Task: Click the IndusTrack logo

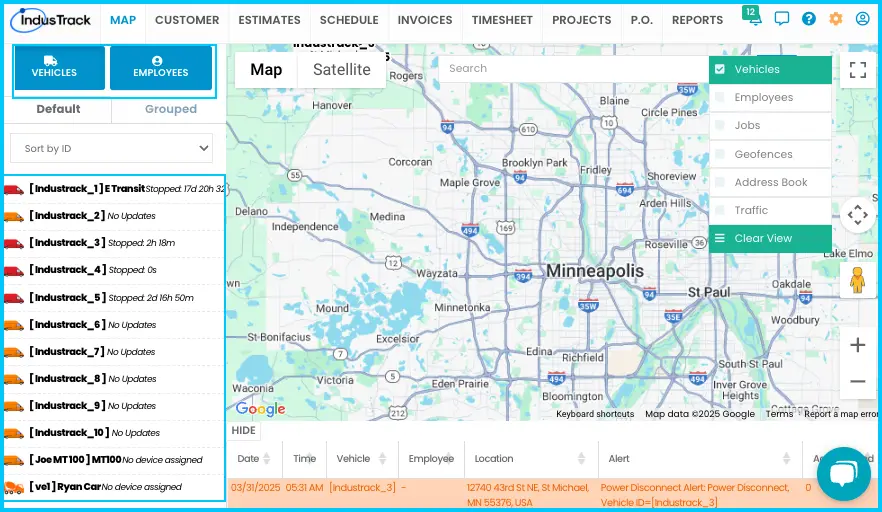Action: [x=51, y=20]
